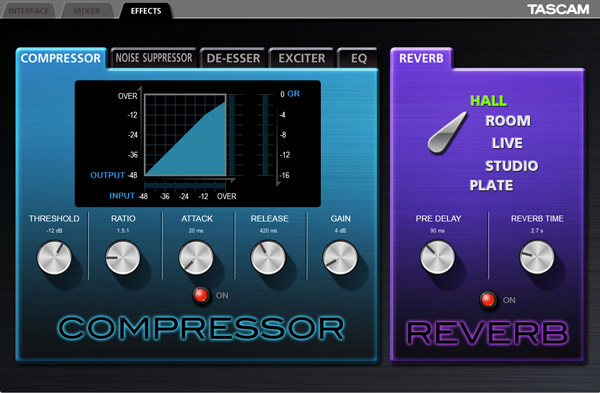The image size is (600, 393).
Task: Toggle the Reverb ON red button
Action: (488, 300)
